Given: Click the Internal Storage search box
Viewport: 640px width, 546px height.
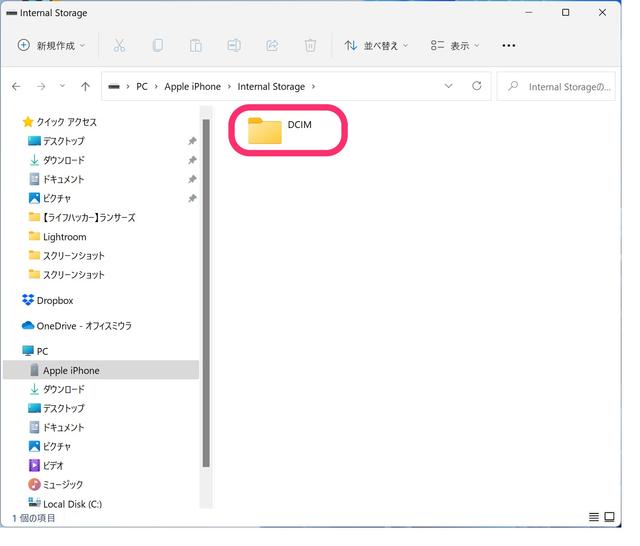Looking at the screenshot, I should [x=556, y=87].
